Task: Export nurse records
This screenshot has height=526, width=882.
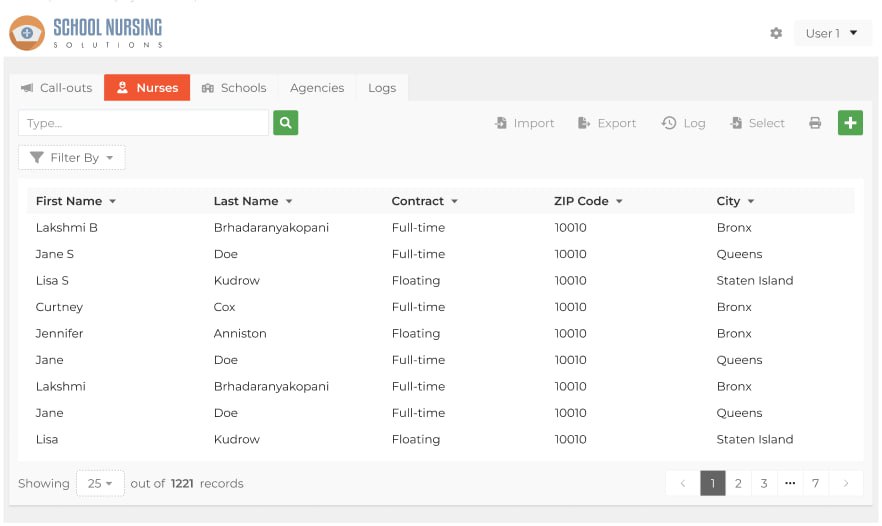Action: (x=607, y=123)
